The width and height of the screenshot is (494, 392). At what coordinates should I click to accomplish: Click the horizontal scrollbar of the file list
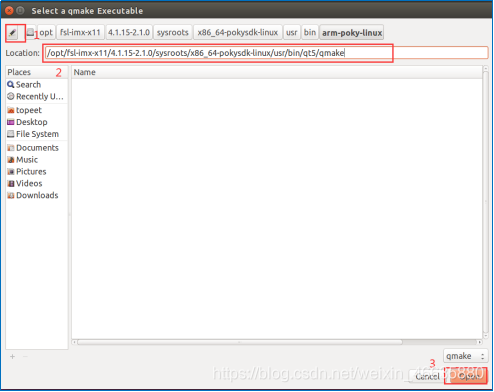click(x=240, y=342)
